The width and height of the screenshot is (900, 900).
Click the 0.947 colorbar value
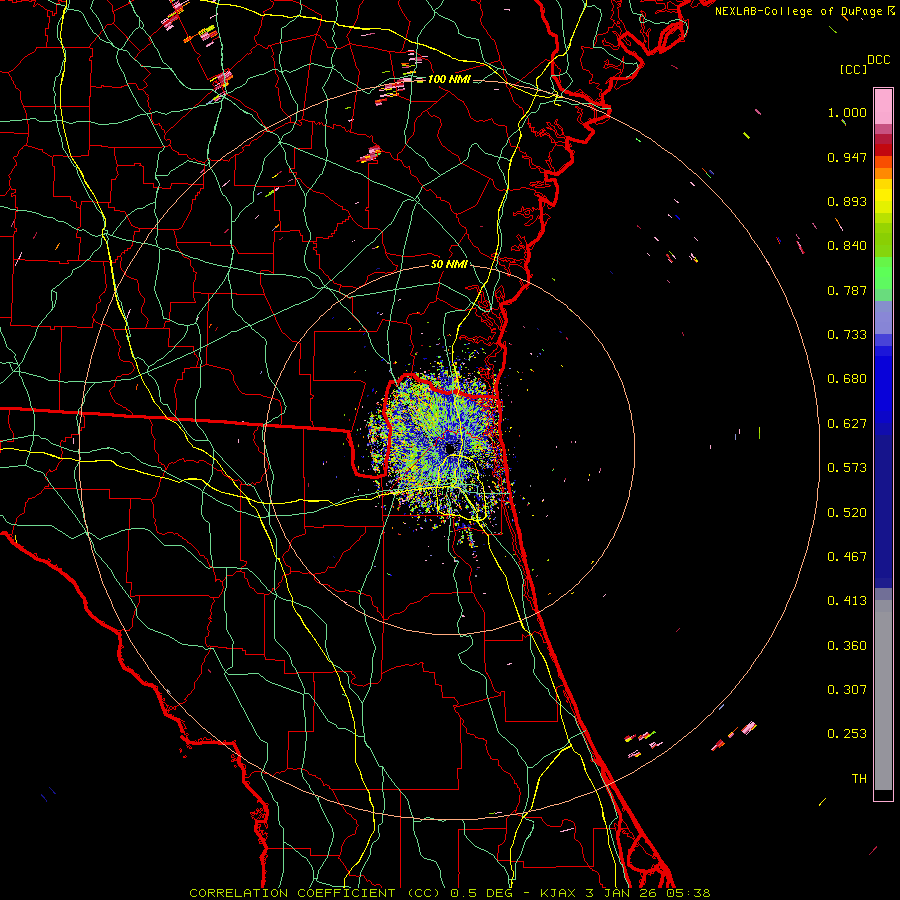point(847,157)
